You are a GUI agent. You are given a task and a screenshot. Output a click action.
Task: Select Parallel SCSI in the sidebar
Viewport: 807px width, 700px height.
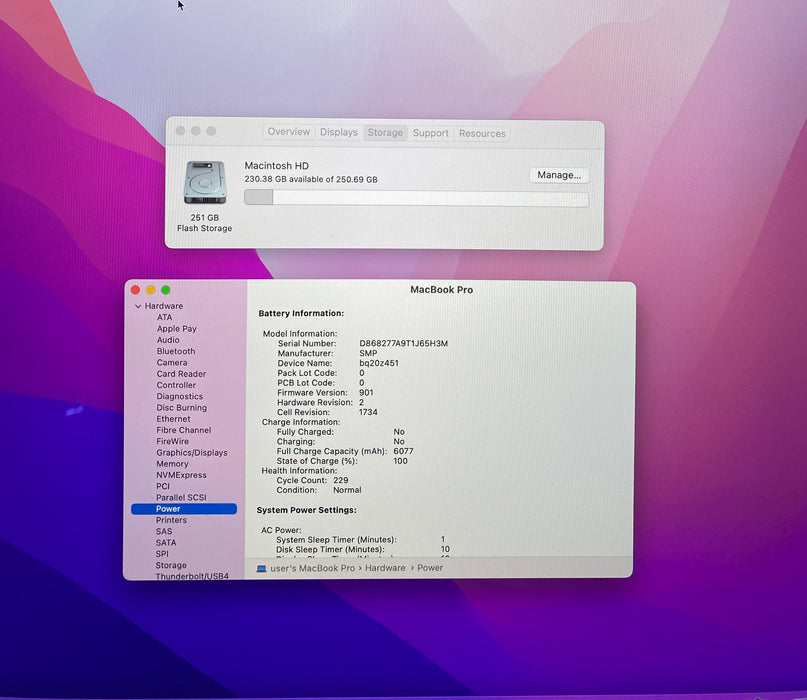coord(181,498)
